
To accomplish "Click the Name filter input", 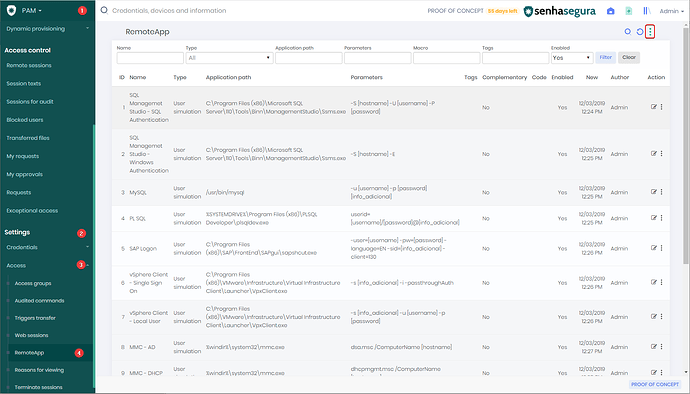I will (x=150, y=58).
